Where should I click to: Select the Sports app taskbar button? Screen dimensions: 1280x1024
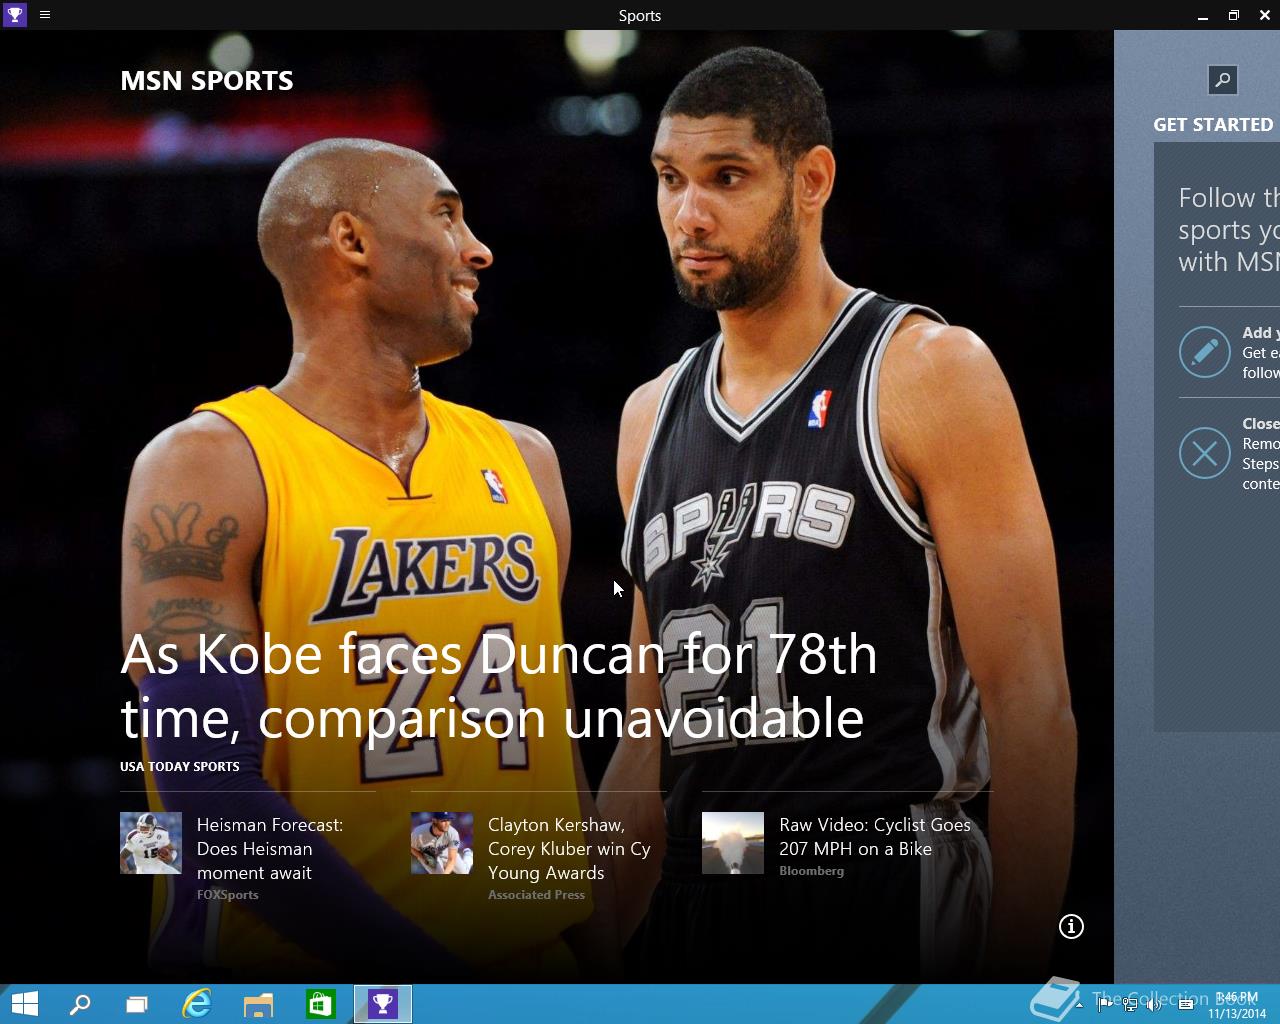point(383,1004)
